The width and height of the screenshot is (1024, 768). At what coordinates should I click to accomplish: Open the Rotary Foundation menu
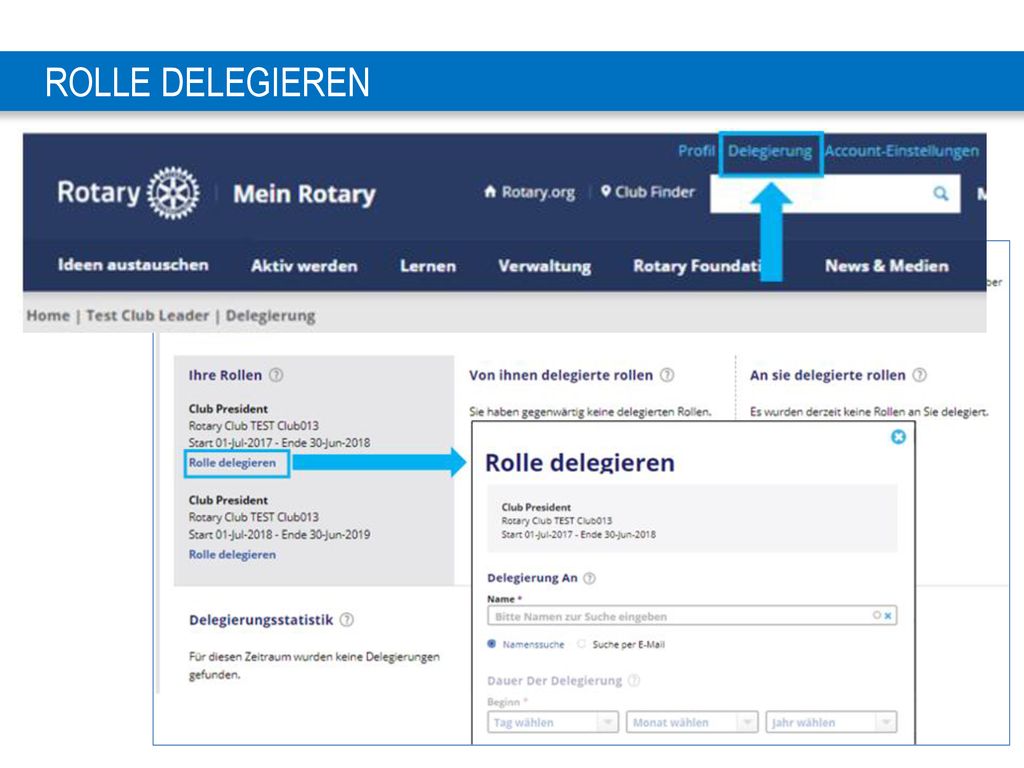point(696,266)
